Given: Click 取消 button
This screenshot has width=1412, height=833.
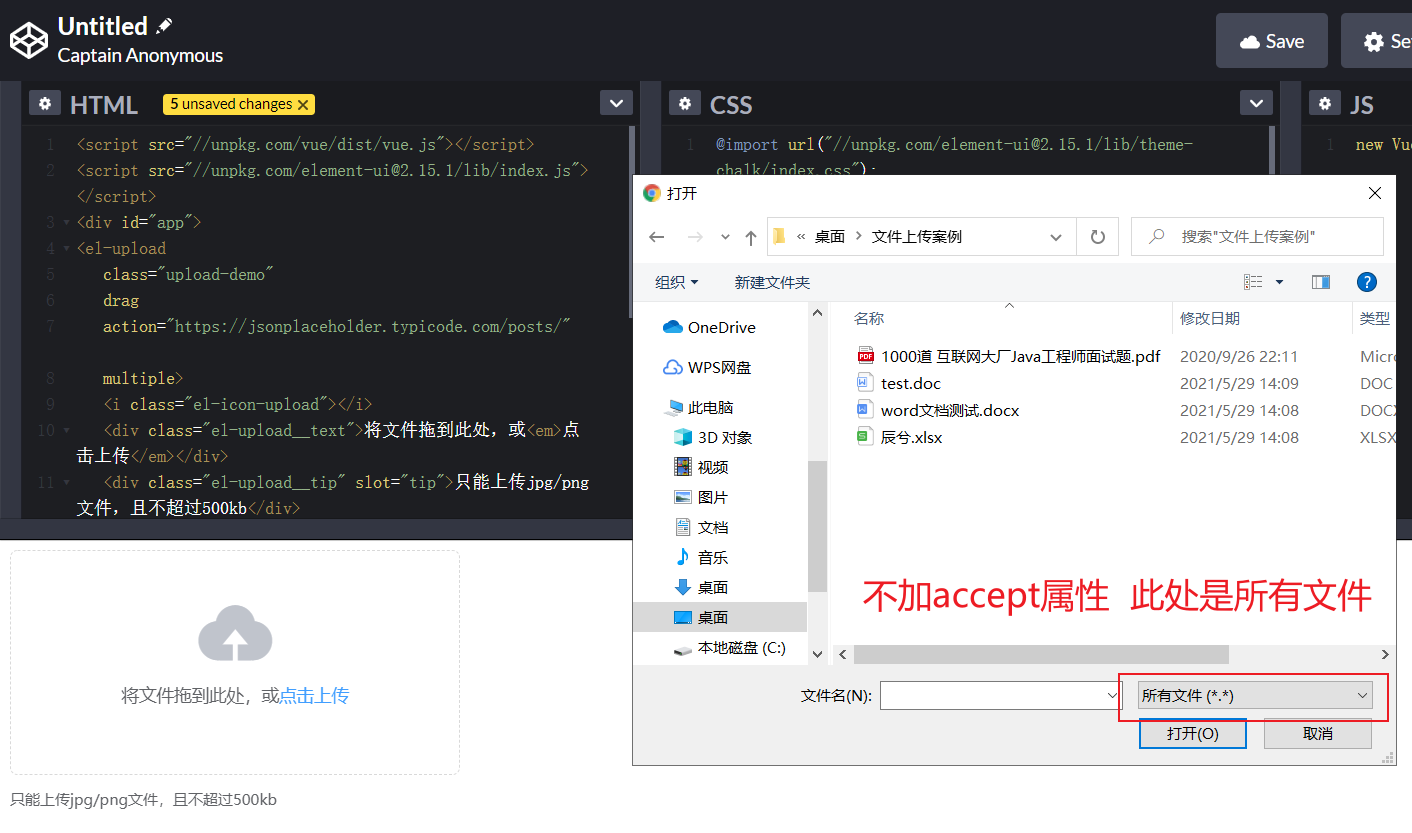Looking at the screenshot, I should pyautogui.click(x=1318, y=733).
